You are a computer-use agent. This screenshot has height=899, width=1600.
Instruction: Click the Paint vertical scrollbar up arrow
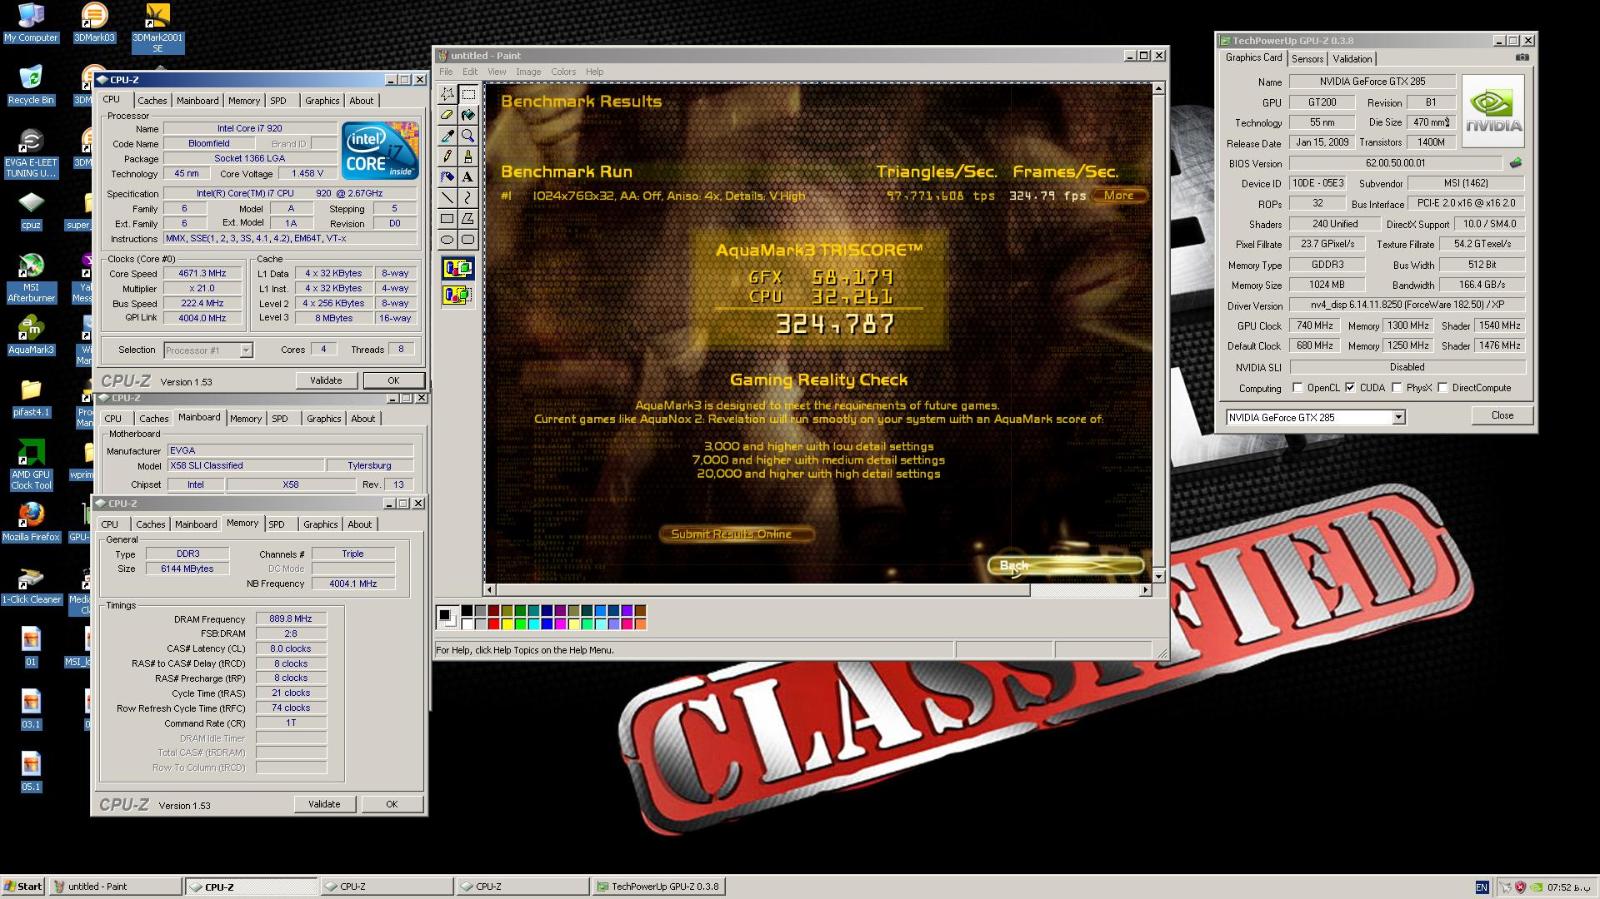point(1158,89)
